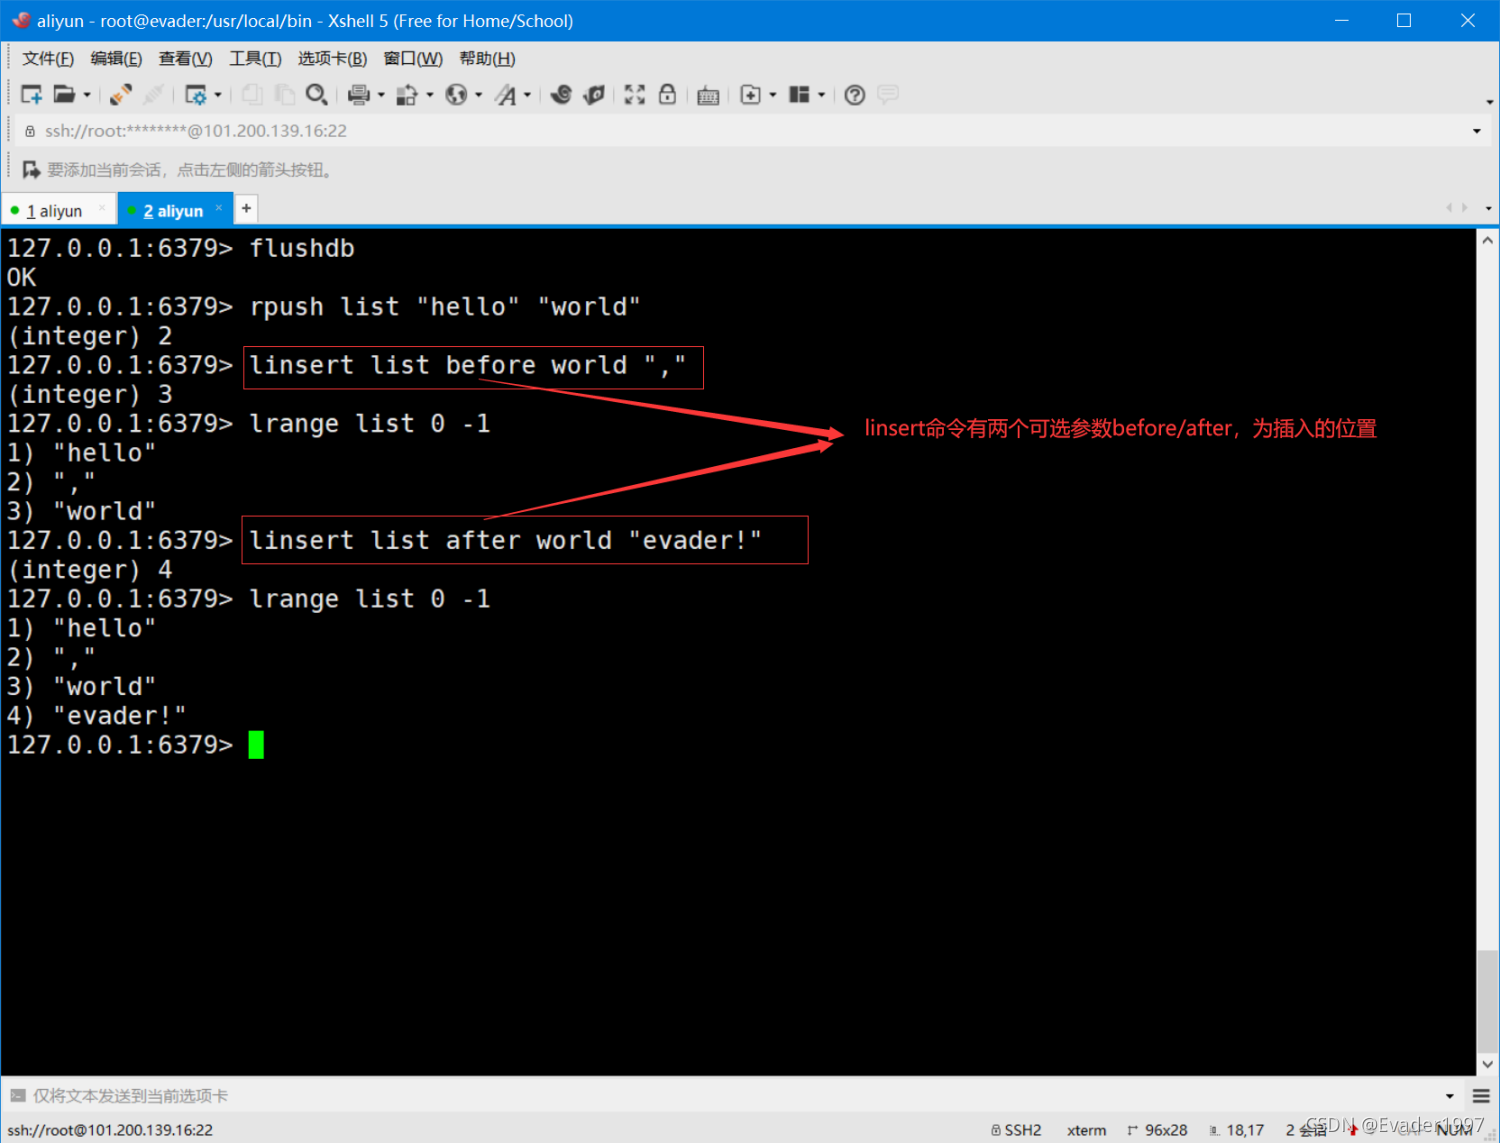Click the Find magnifier icon
The height and width of the screenshot is (1143, 1500).
317,95
